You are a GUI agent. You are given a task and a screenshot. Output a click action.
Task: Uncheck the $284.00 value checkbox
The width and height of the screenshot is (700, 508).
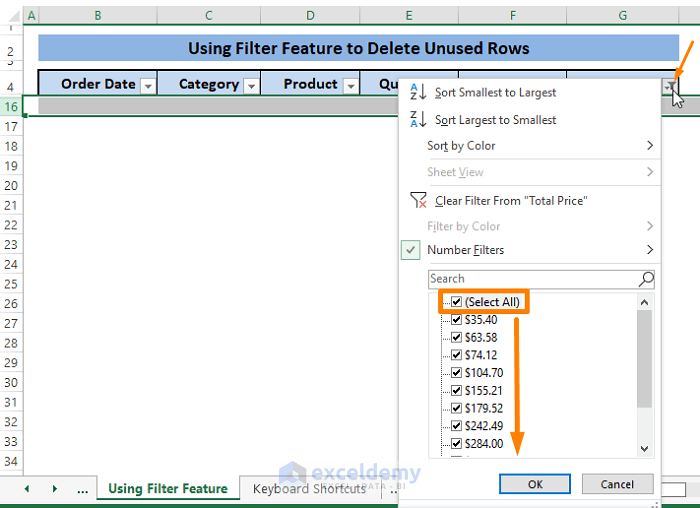[x=456, y=443]
